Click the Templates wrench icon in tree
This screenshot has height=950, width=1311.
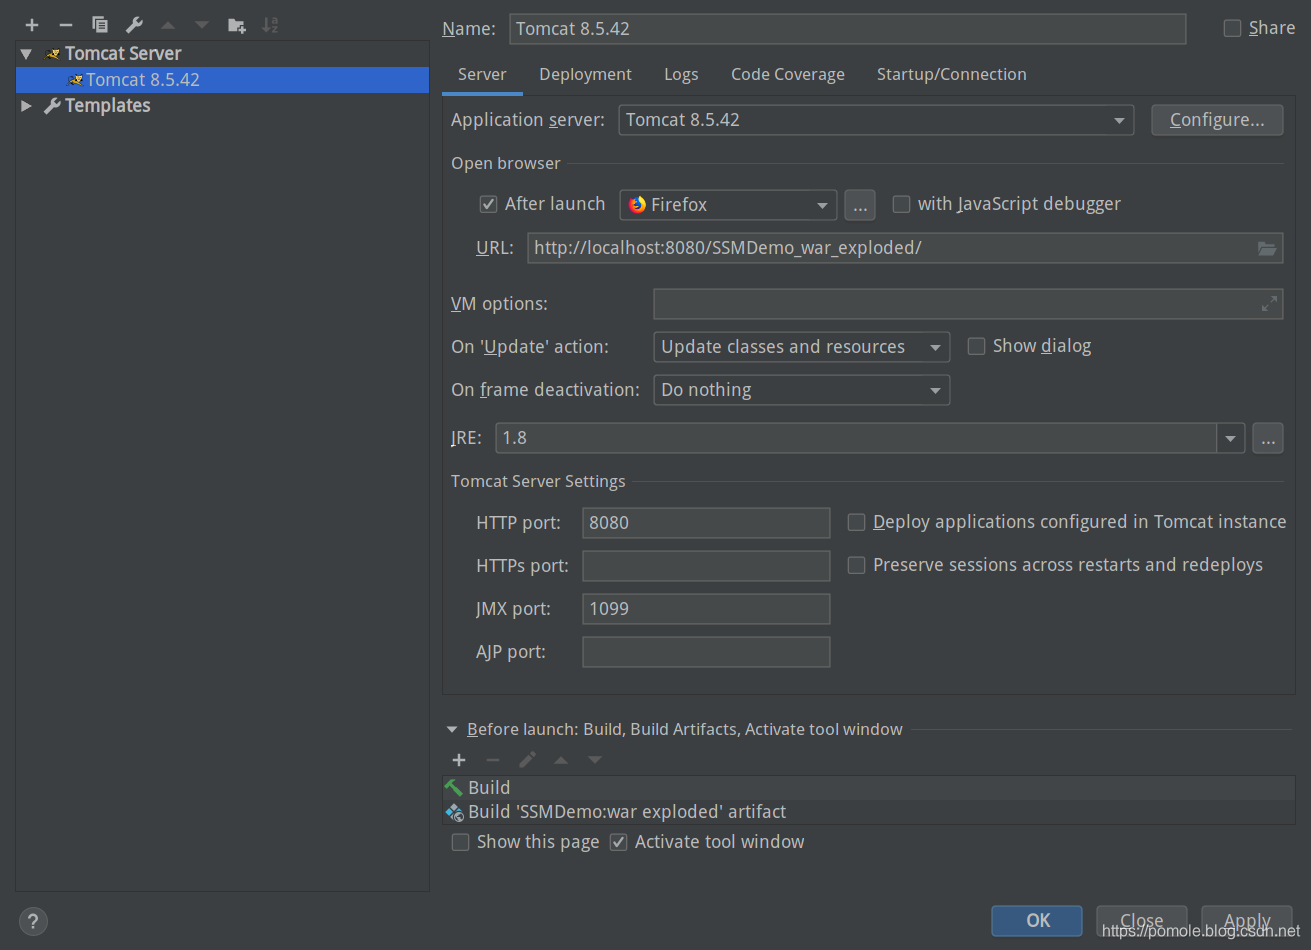pyautogui.click(x=52, y=106)
